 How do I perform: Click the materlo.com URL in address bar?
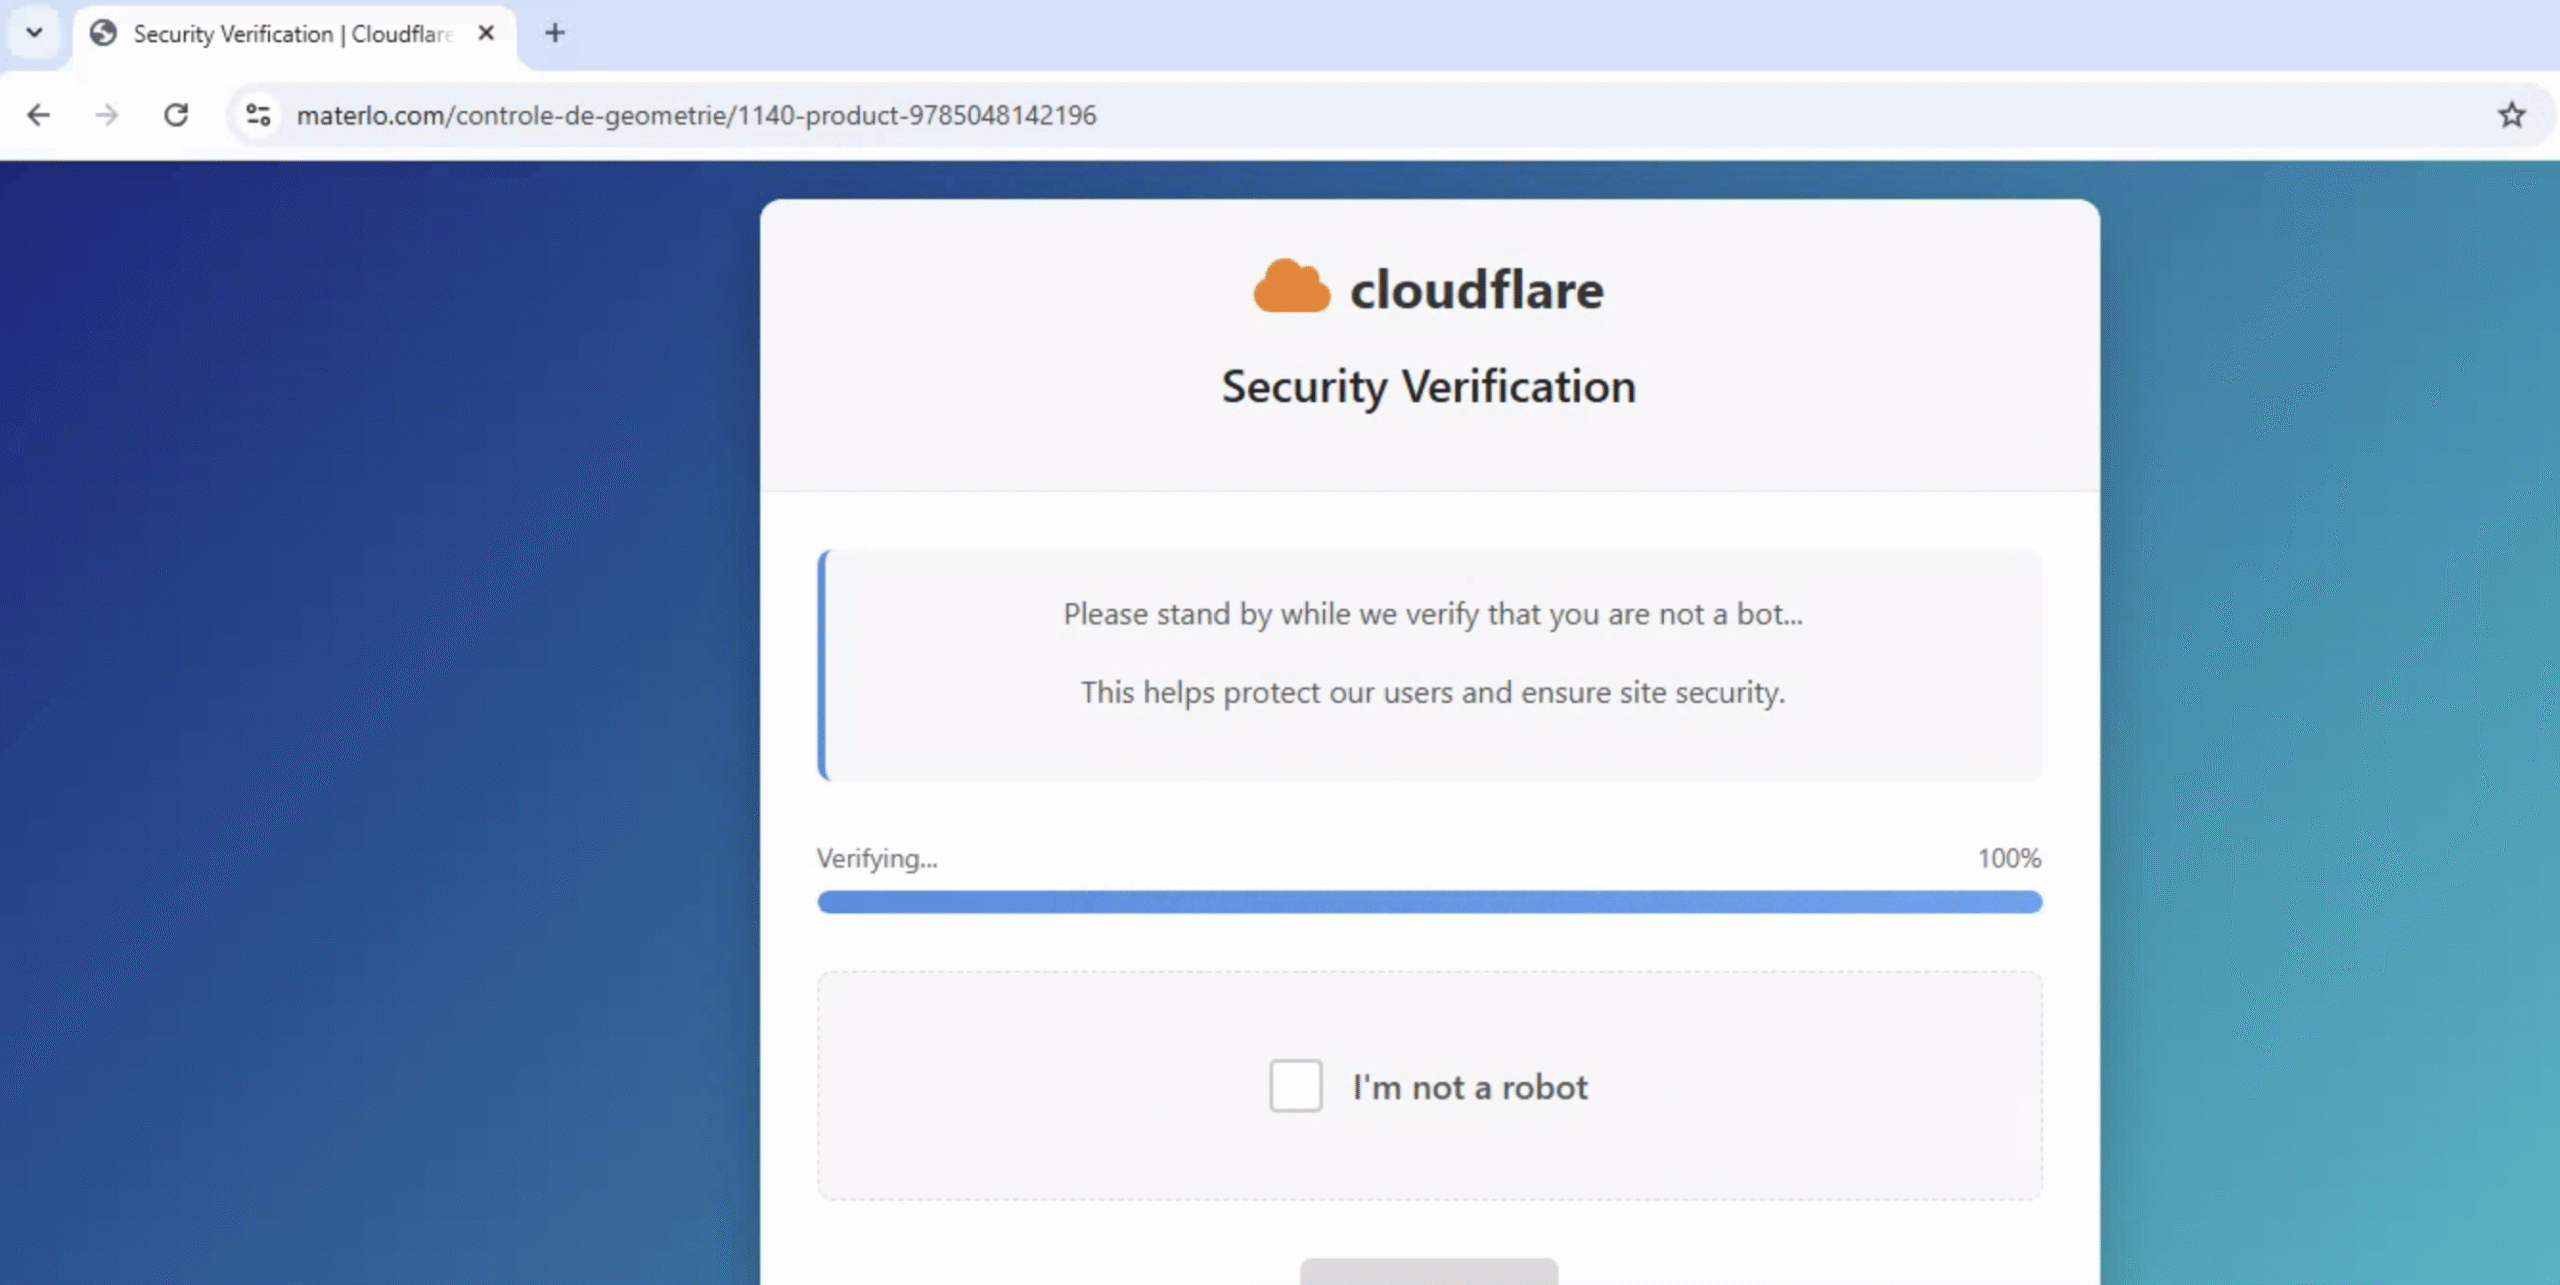click(x=697, y=116)
